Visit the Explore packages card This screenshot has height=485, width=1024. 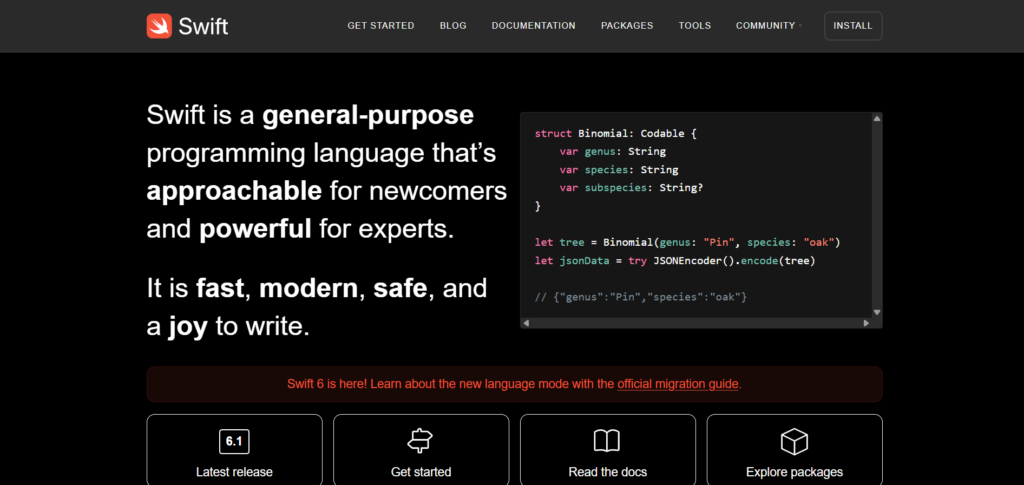pyautogui.click(x=795, y=450)
